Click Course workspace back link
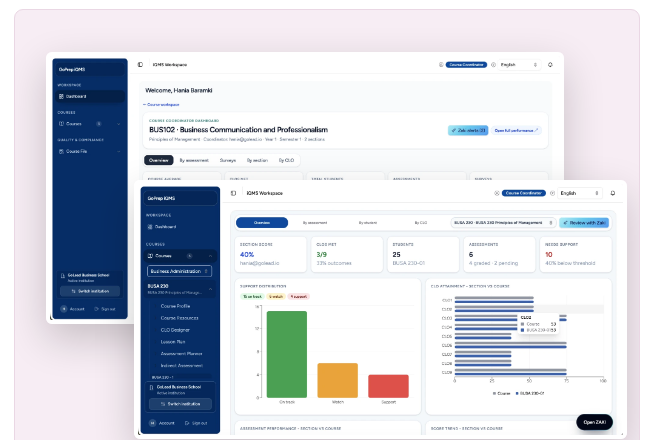This screenshot has width=660, height=440. click(x=161, y=104)
